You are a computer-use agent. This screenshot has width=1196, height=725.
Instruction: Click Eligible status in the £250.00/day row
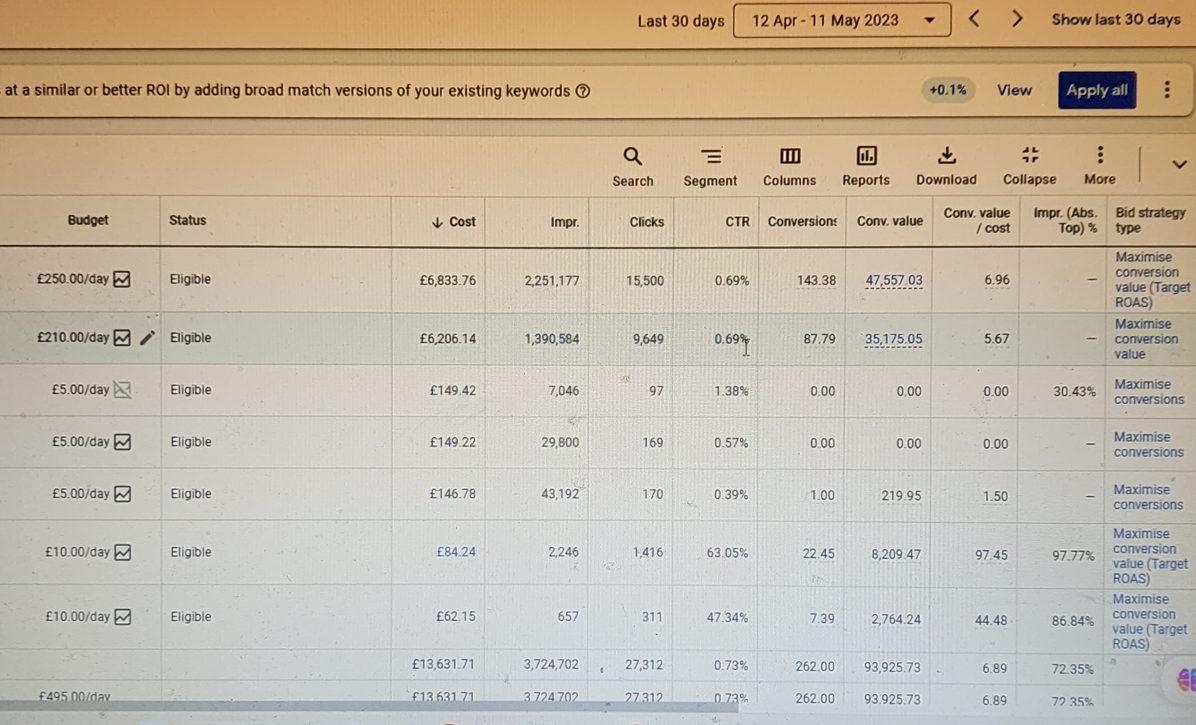(190, 279)
